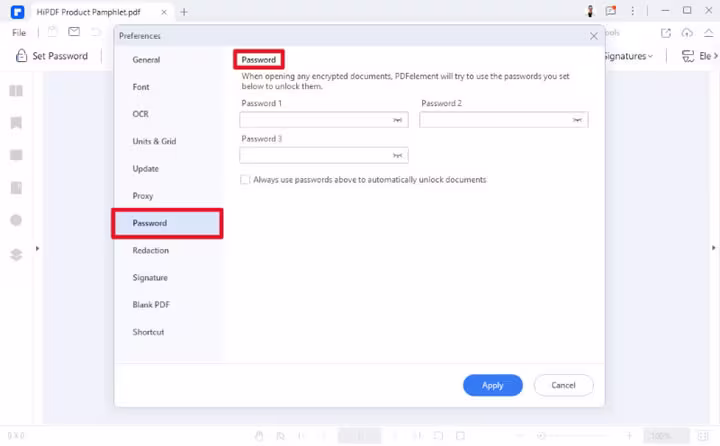Open the bookmark panel icon
Screen dimensions: 720x446
click(16, 123)
